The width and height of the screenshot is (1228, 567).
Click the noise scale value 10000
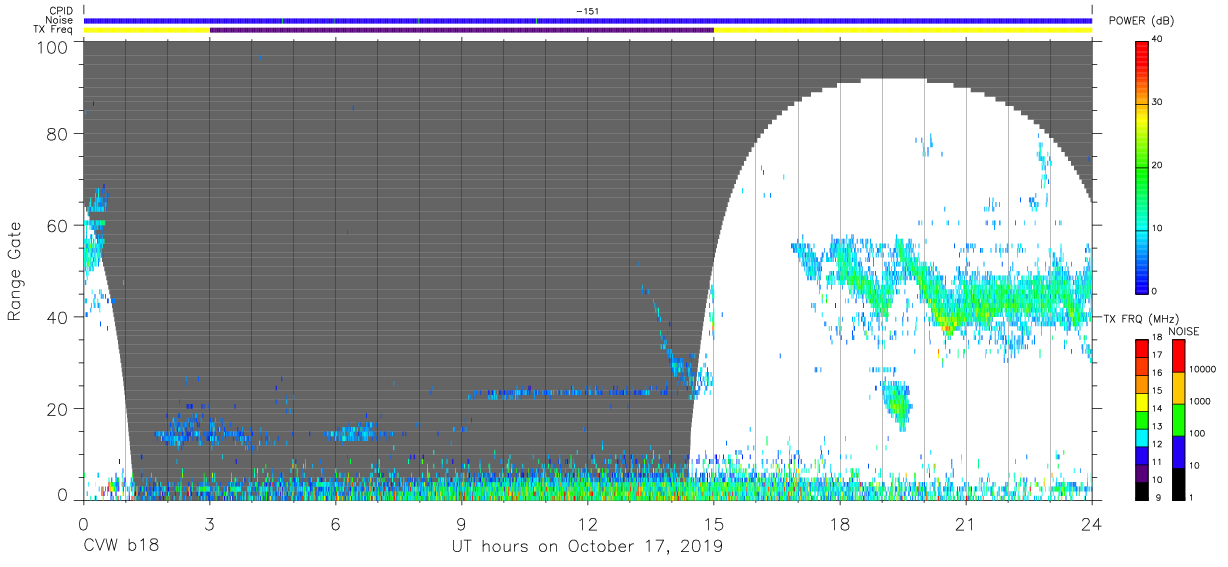[x=1202, y=369]
